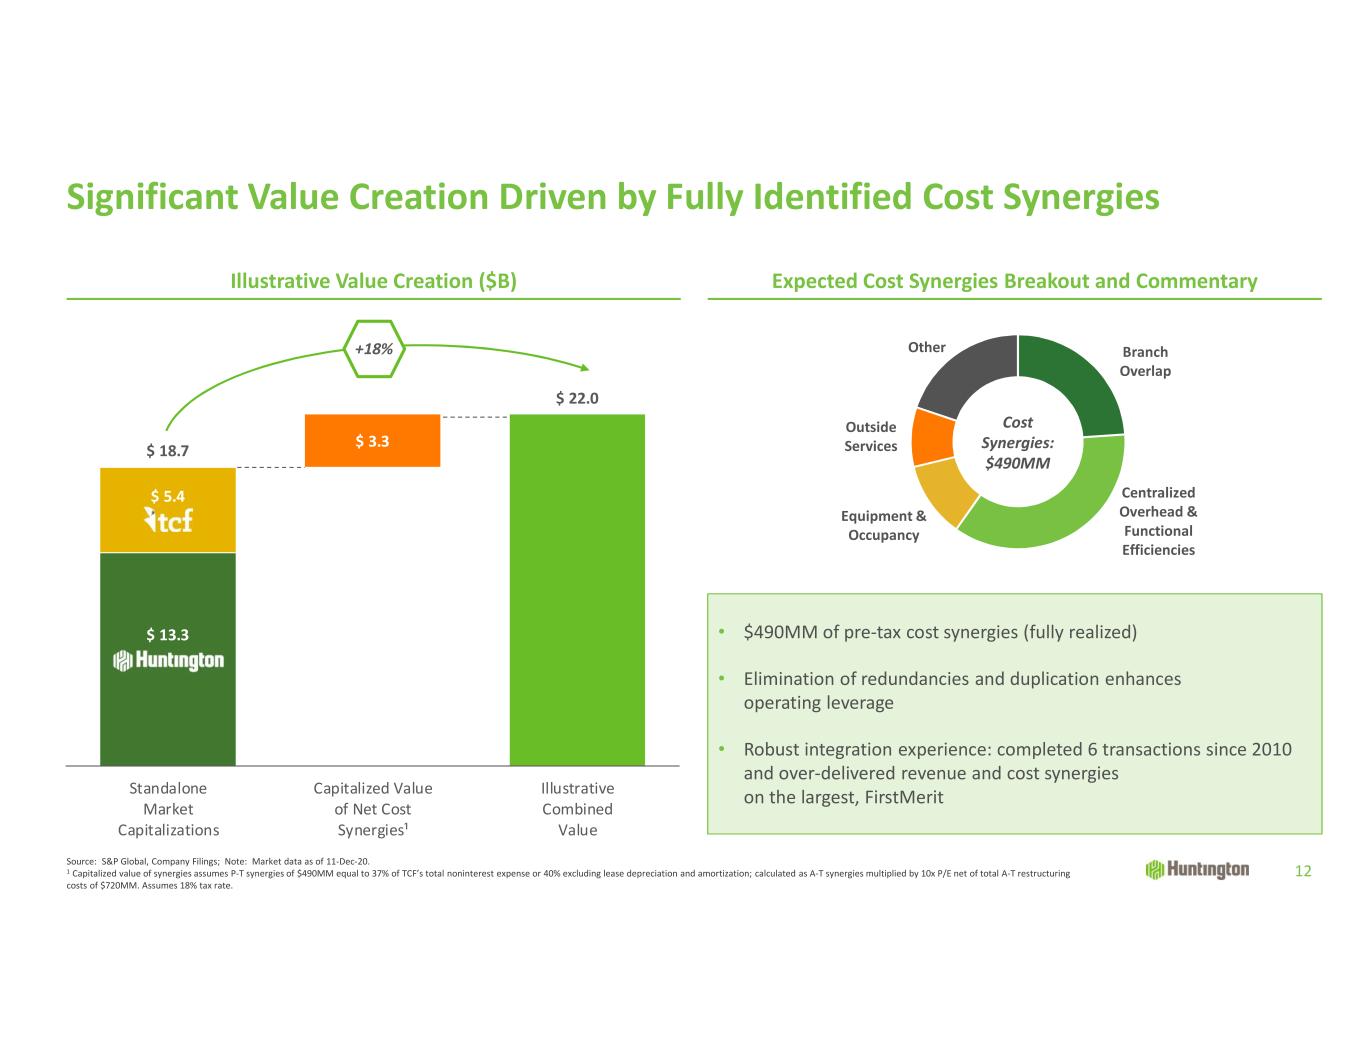Click the $ 18.7 total label
The image size is (1365, 1055).
tap(168, 451)
